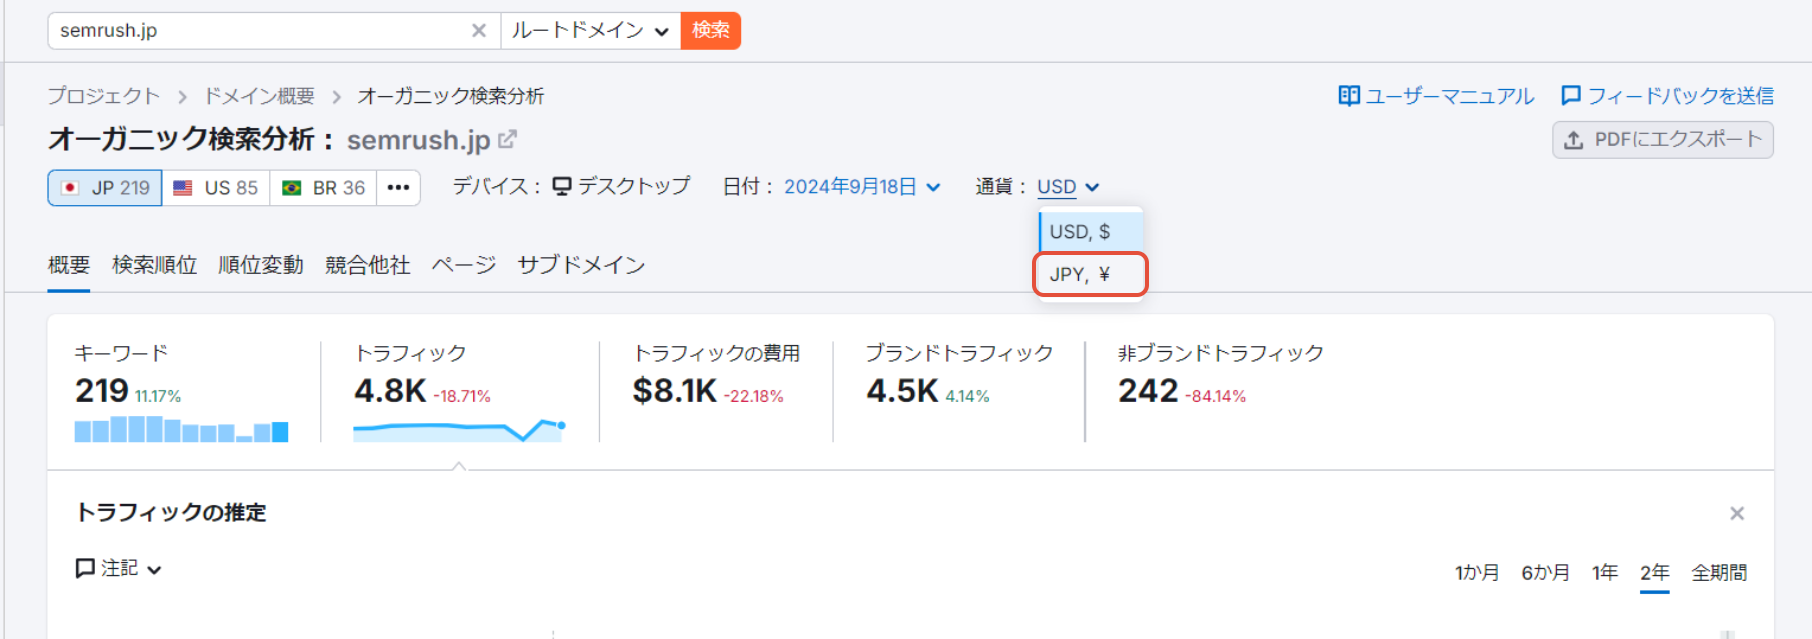Click オーガニック検索分析 breadcrumb text
1812x639 pixels.
(x=451, y=96)
